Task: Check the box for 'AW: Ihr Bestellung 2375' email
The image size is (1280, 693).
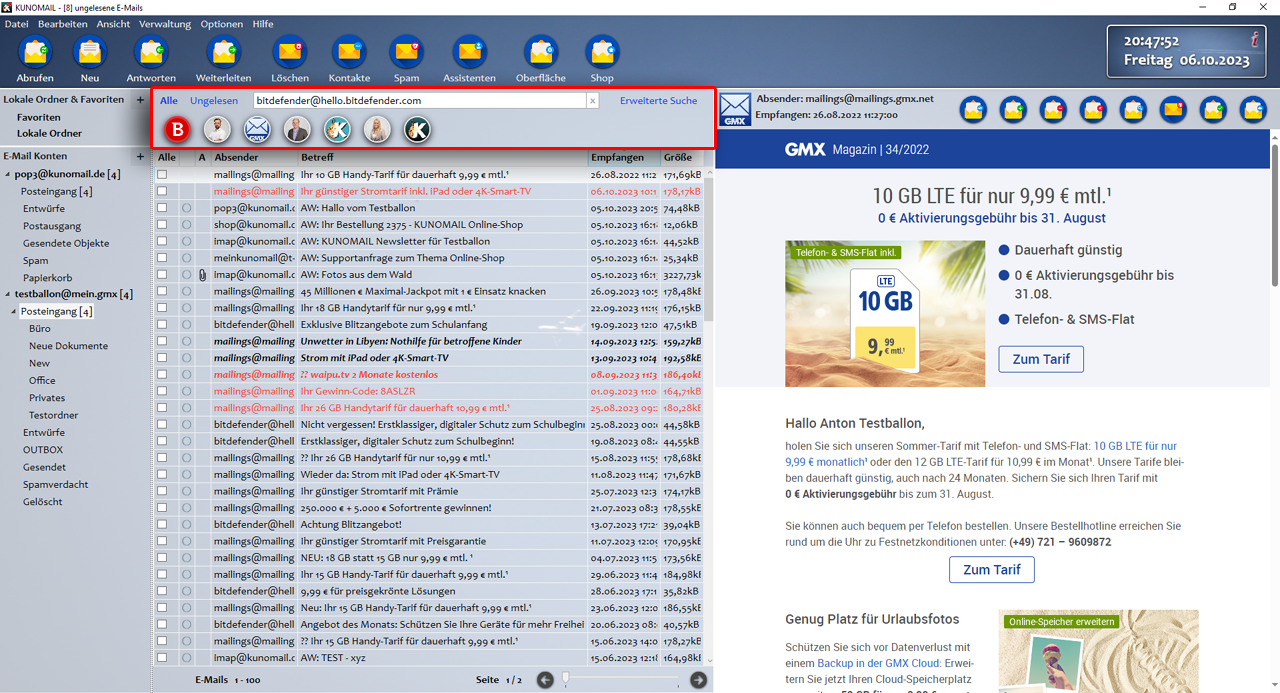Action: pos(162,225)
